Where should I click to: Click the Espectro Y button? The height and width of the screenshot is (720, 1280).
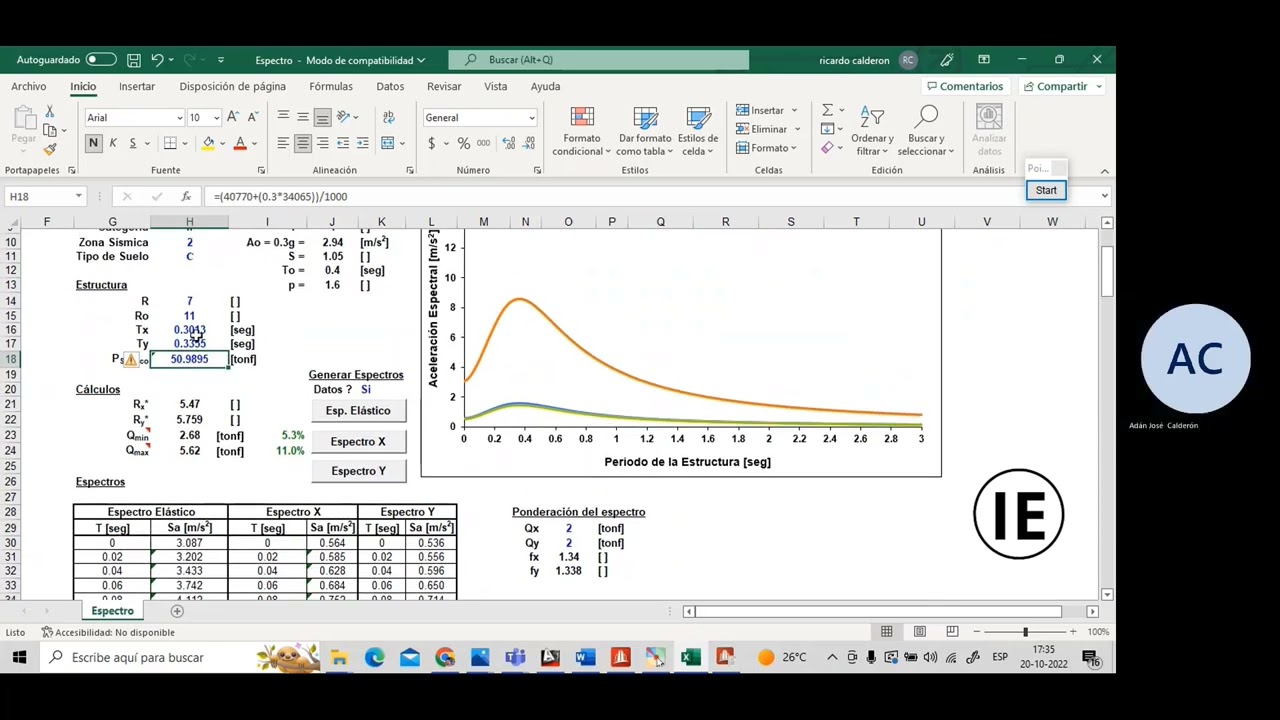(x=358, y=471)
